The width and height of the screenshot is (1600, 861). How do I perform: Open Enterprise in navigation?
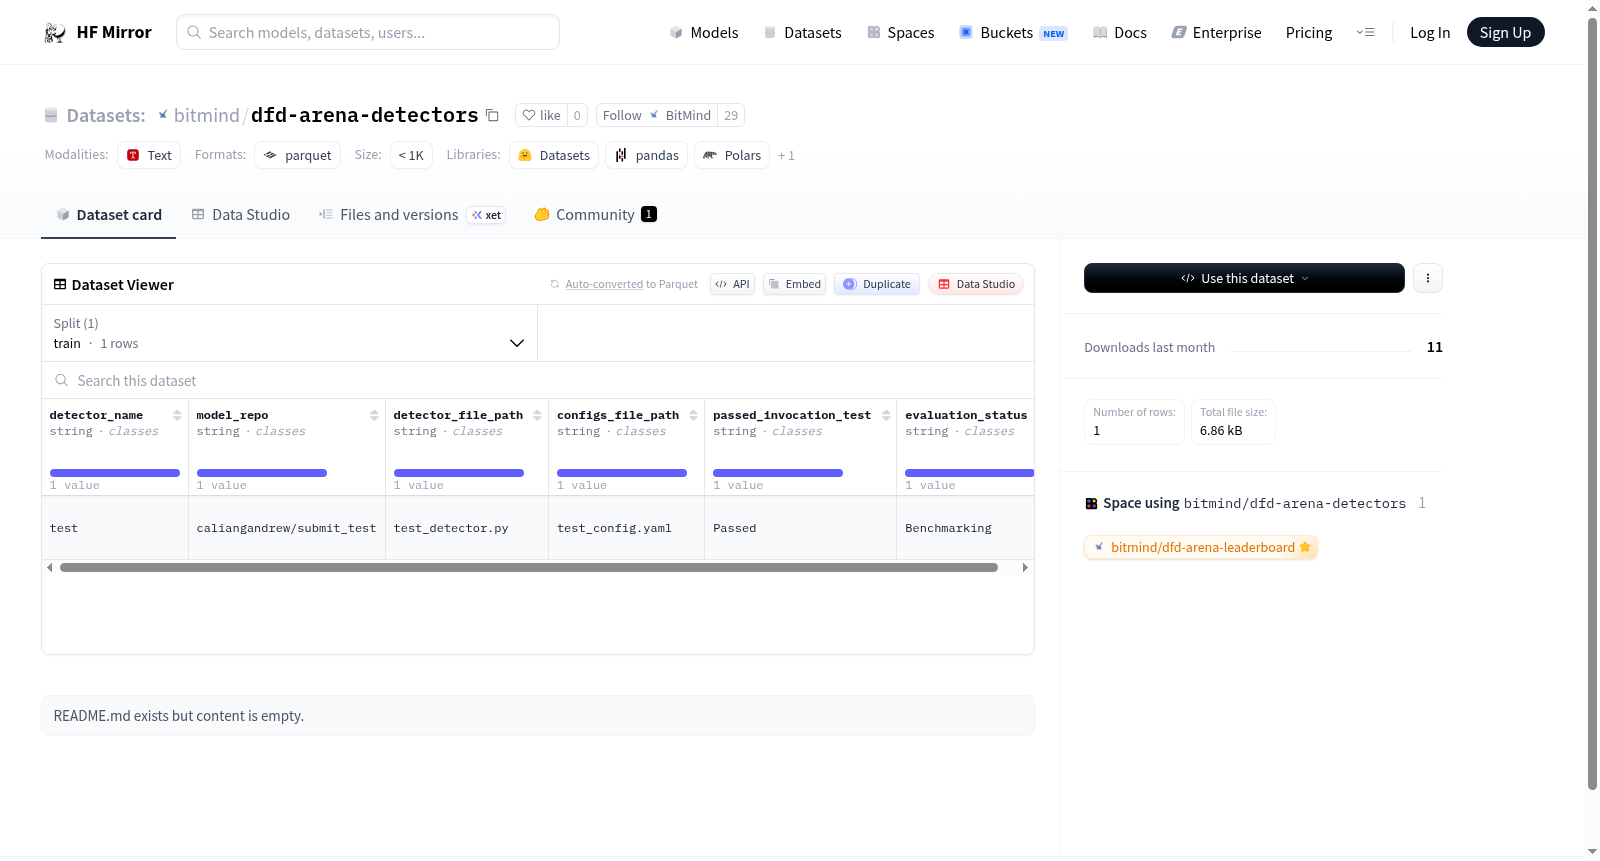(x=1216, y=33)
